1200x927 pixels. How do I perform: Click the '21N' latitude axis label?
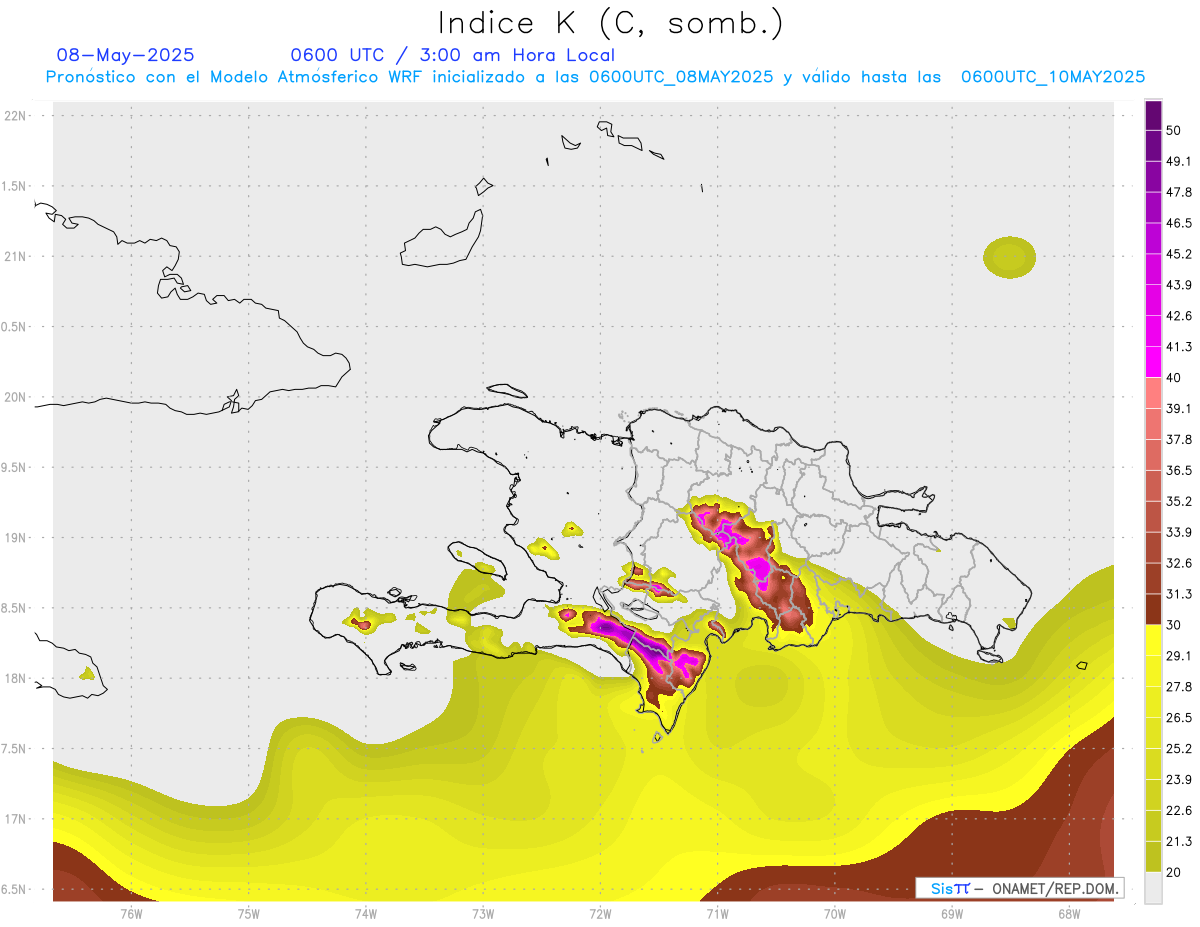(x=15, y=256)
